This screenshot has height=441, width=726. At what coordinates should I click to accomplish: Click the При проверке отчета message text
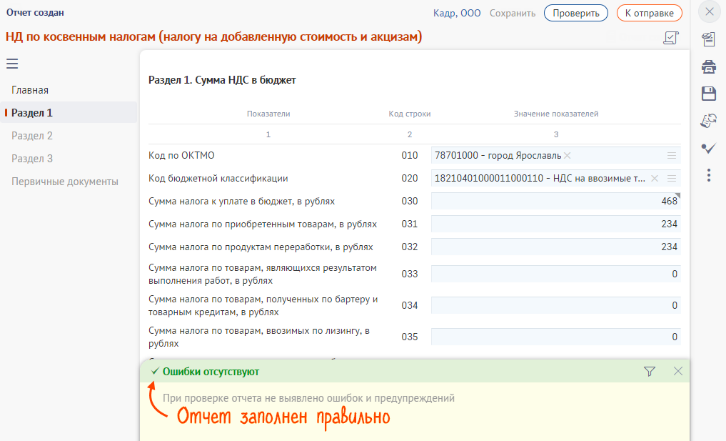pos(308,398)
